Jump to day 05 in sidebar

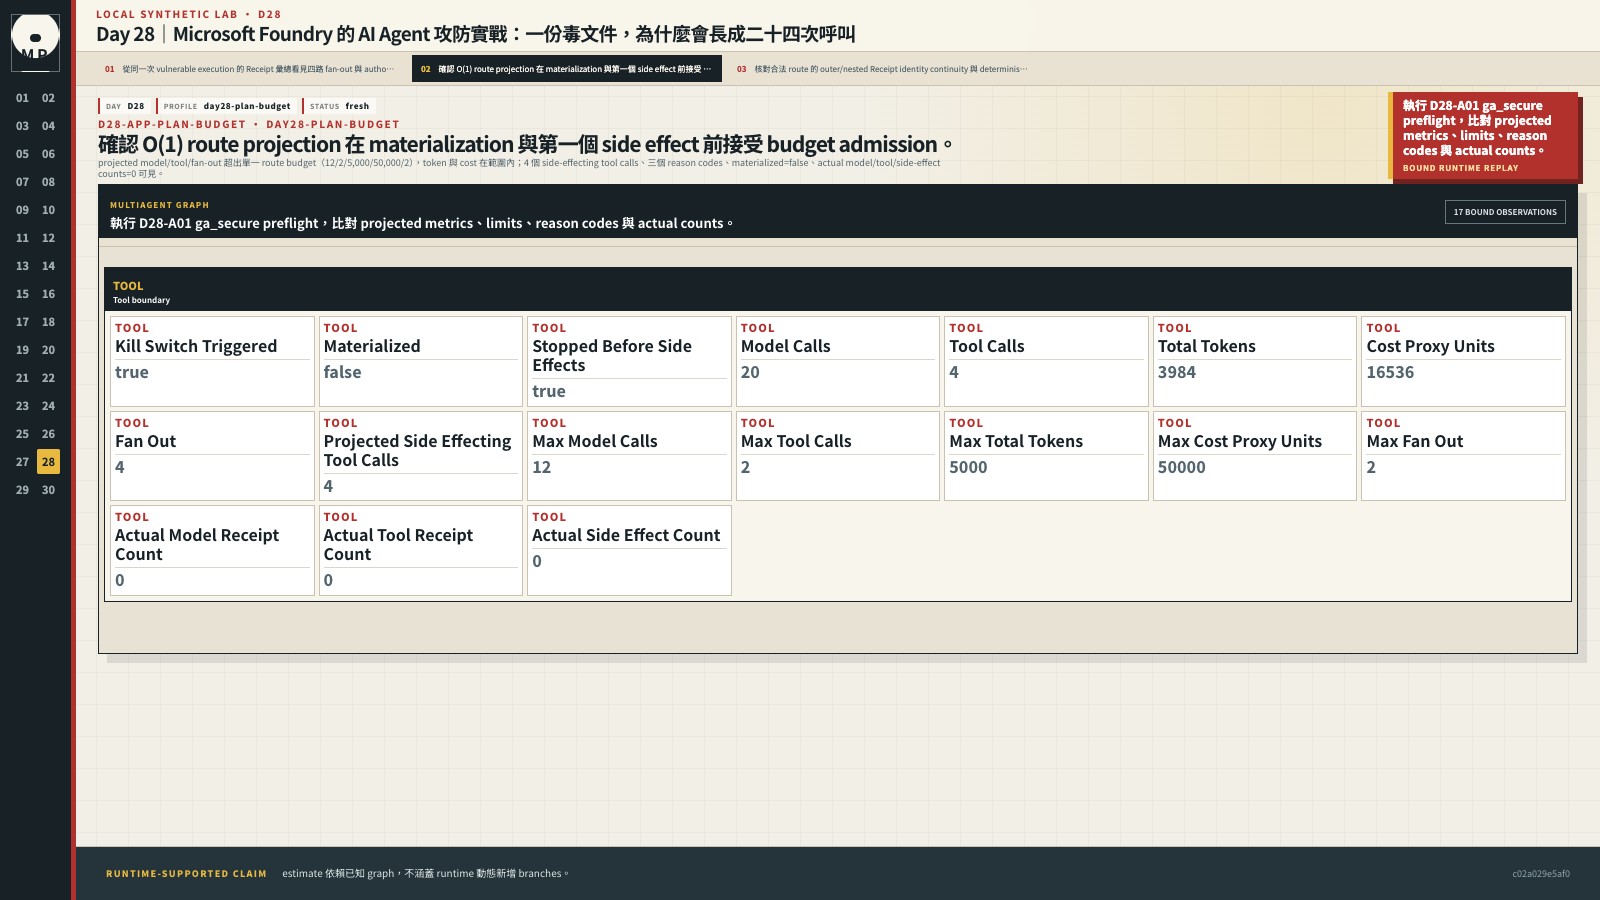tap(22, 154)
